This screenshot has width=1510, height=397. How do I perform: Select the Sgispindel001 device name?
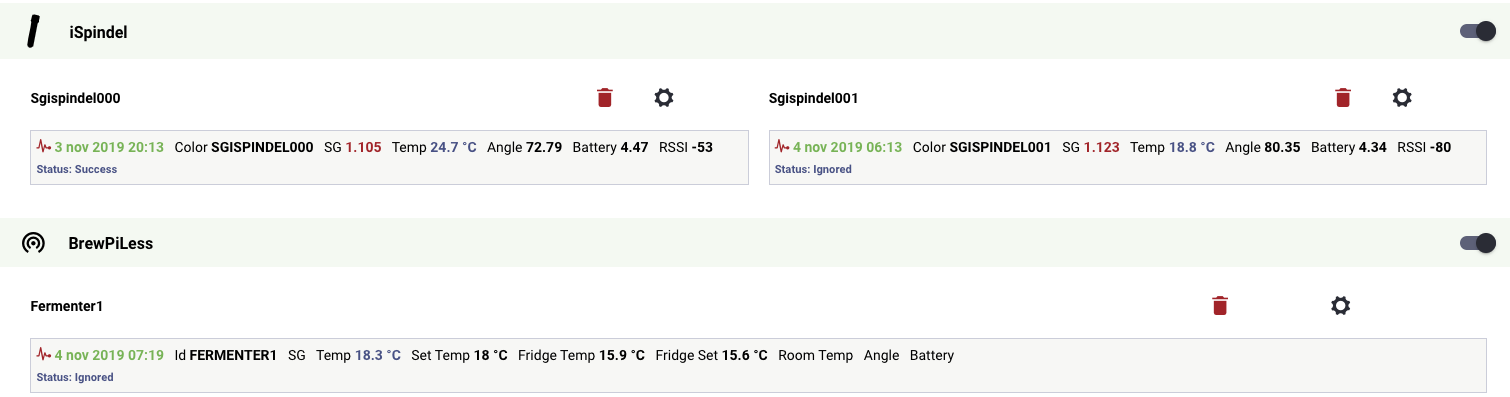click(x=814, y=98)
